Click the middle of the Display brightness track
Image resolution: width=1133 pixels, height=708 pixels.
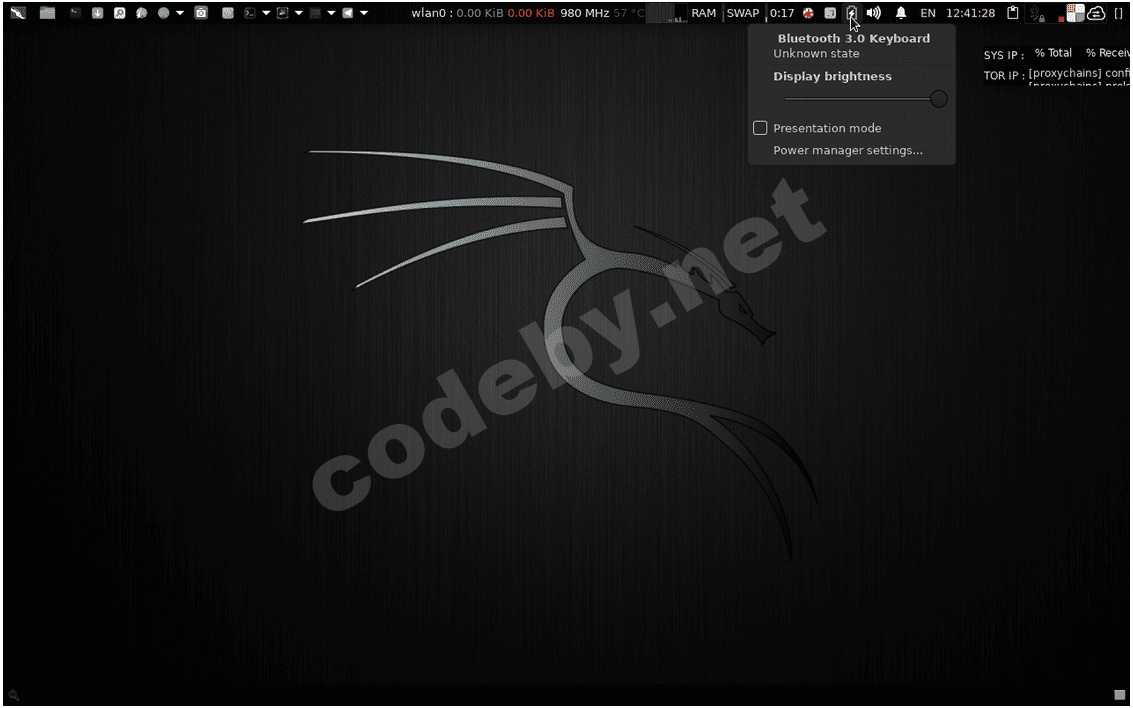coord(861,99)
